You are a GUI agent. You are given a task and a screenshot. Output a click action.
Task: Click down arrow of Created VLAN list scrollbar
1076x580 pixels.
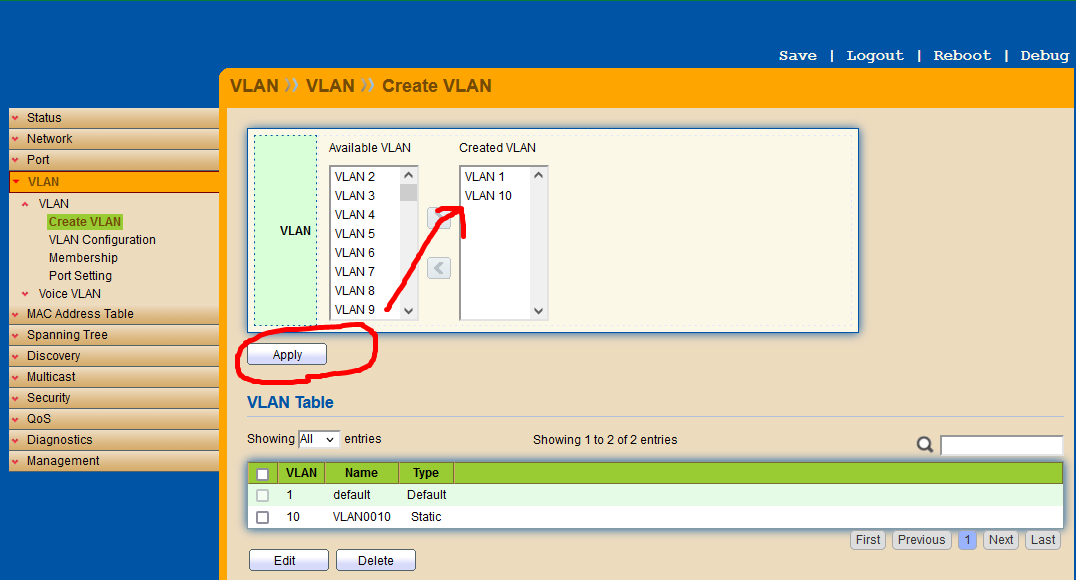point(539,311)
